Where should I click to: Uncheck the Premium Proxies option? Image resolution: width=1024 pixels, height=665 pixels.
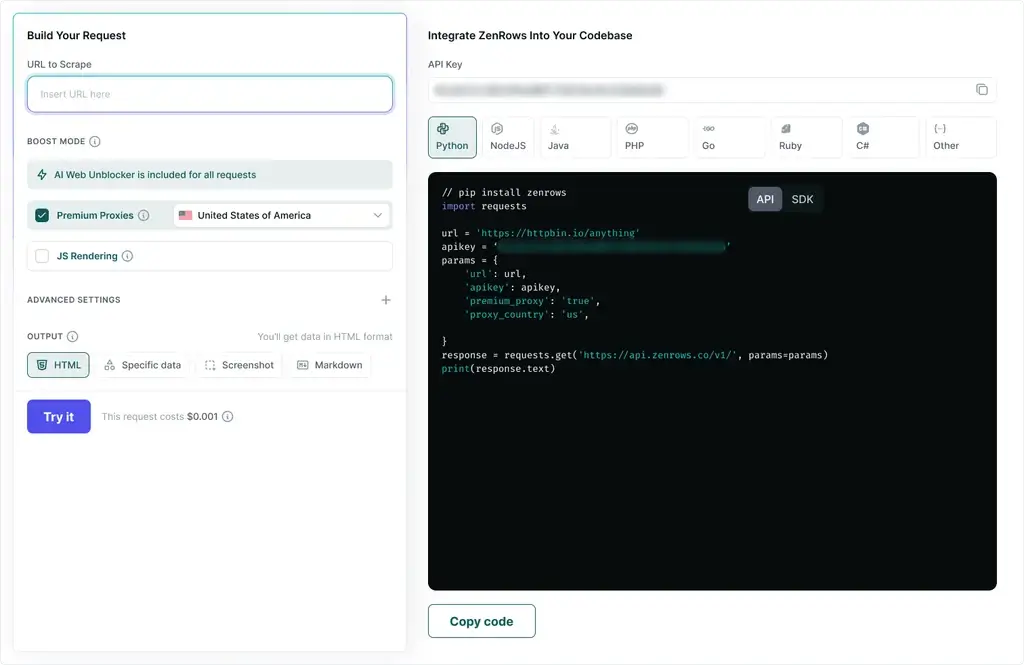41,214
